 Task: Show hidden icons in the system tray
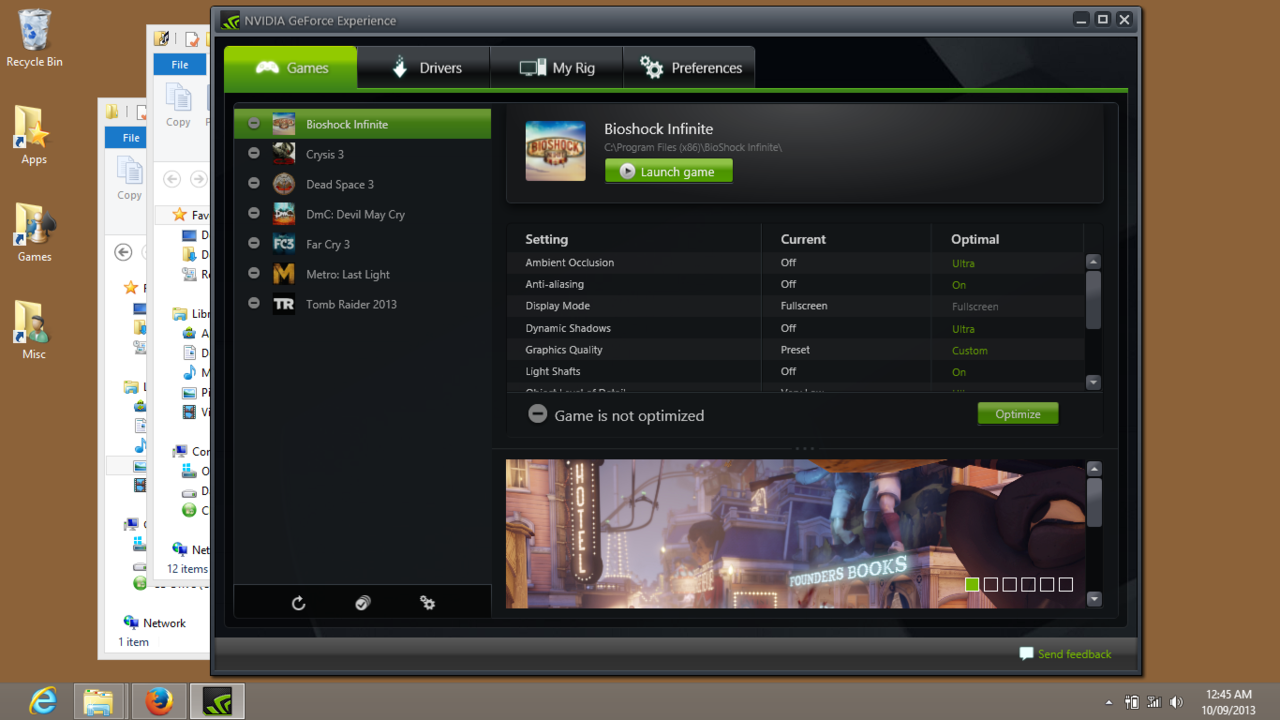pos(1108,703)
